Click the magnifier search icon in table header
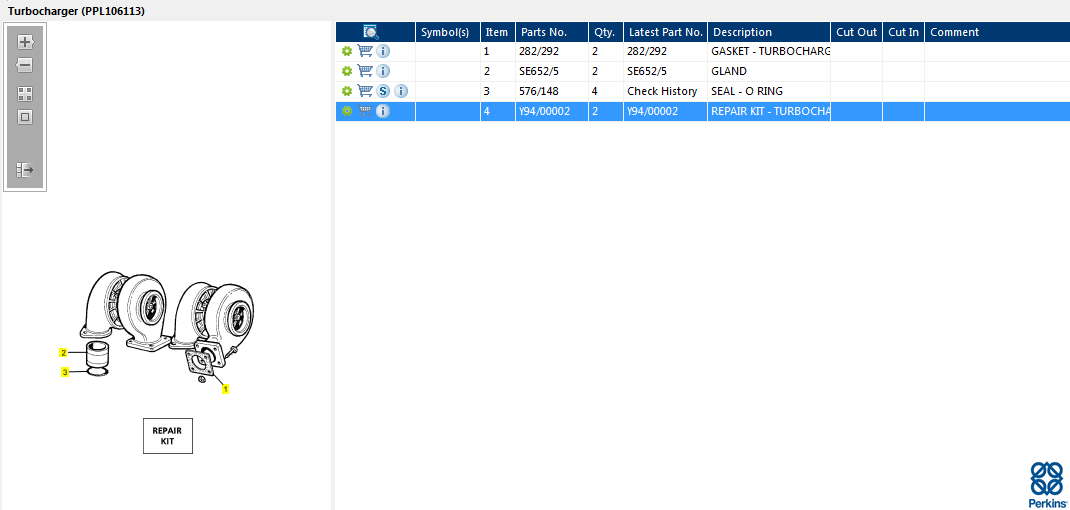This screenshot has height=510, width=1070. [371, 32]
